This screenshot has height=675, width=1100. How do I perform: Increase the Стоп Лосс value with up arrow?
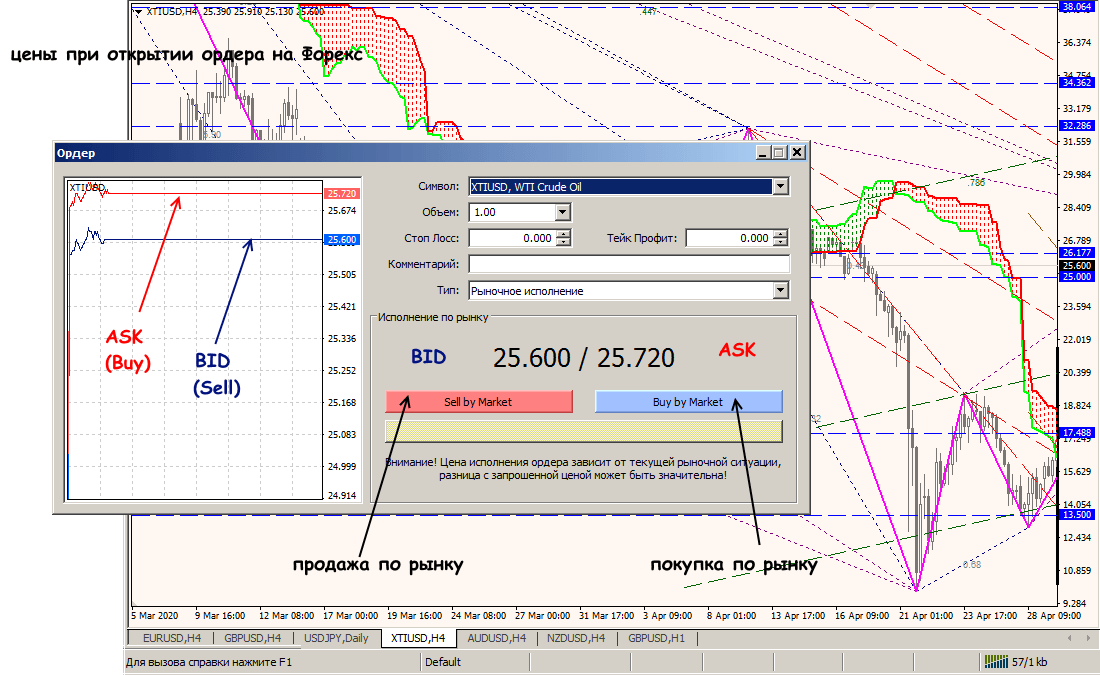[x=563, y=234]
